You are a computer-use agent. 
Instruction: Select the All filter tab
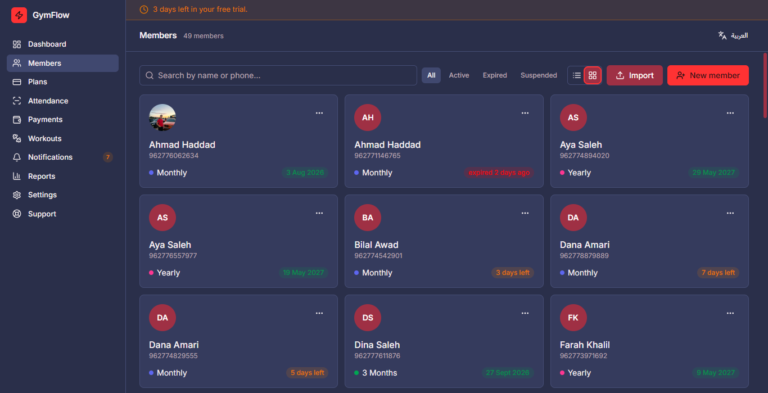(431, 75)
